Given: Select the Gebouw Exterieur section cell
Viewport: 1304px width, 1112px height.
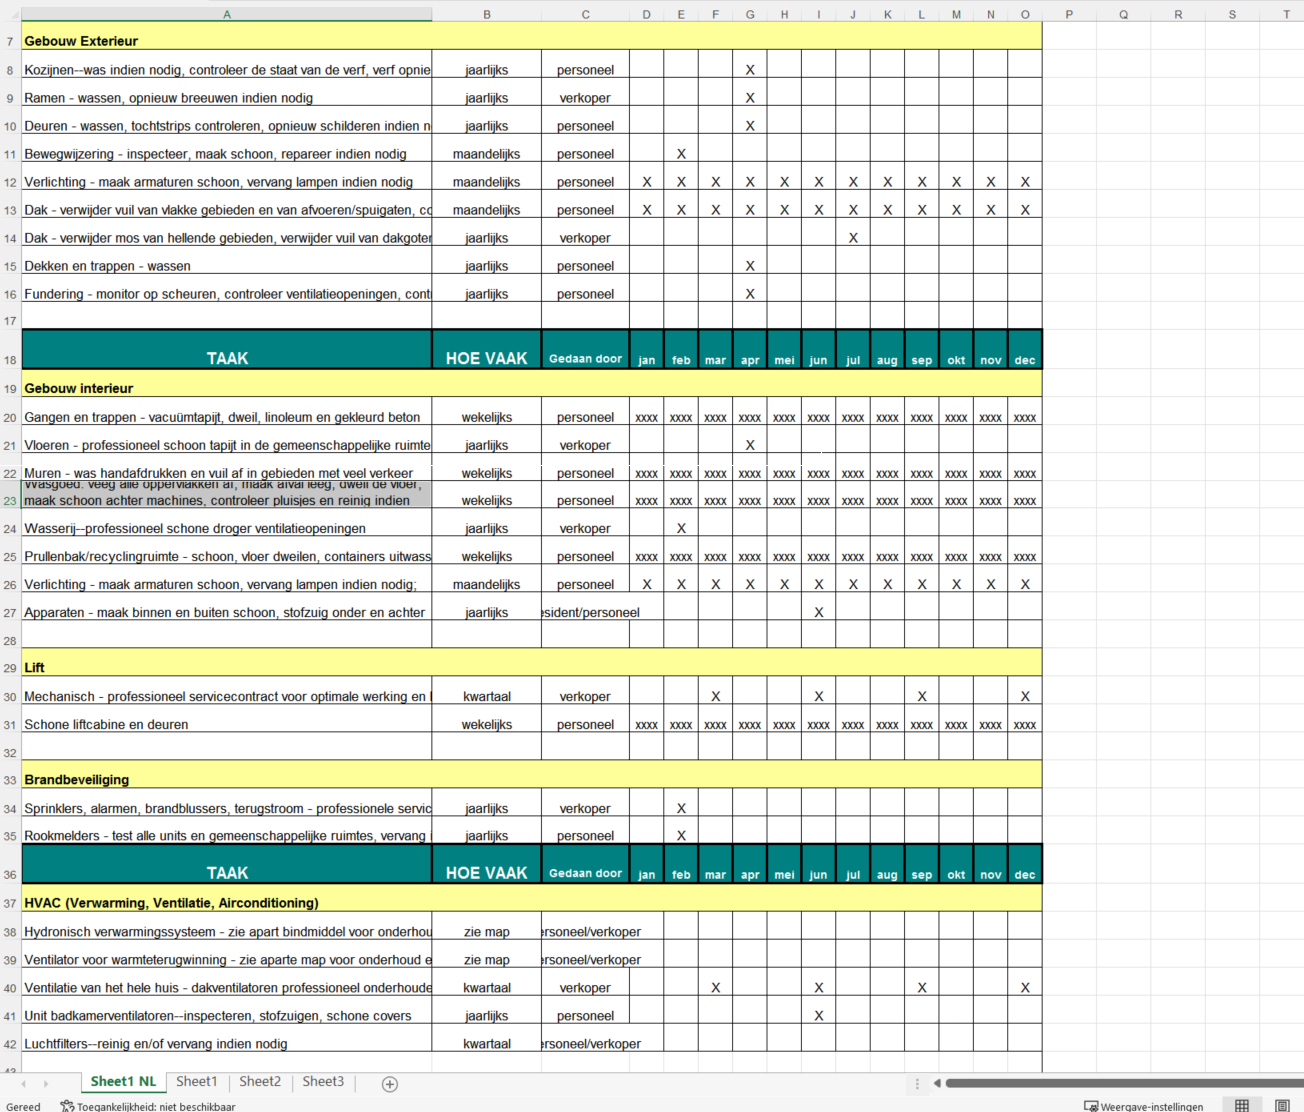Looking at the screenshot, I should point(227,41).
